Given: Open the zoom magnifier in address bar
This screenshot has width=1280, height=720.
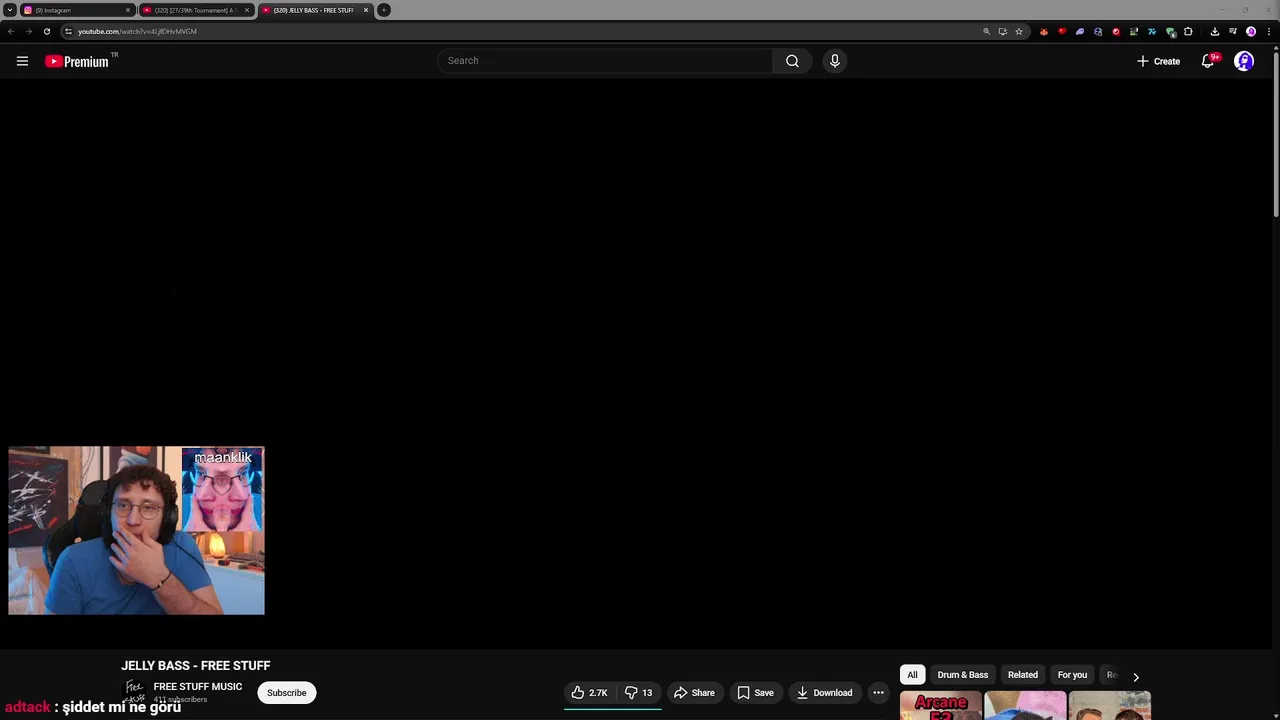Looking at the screenshot, I should [x=986, y=31].
